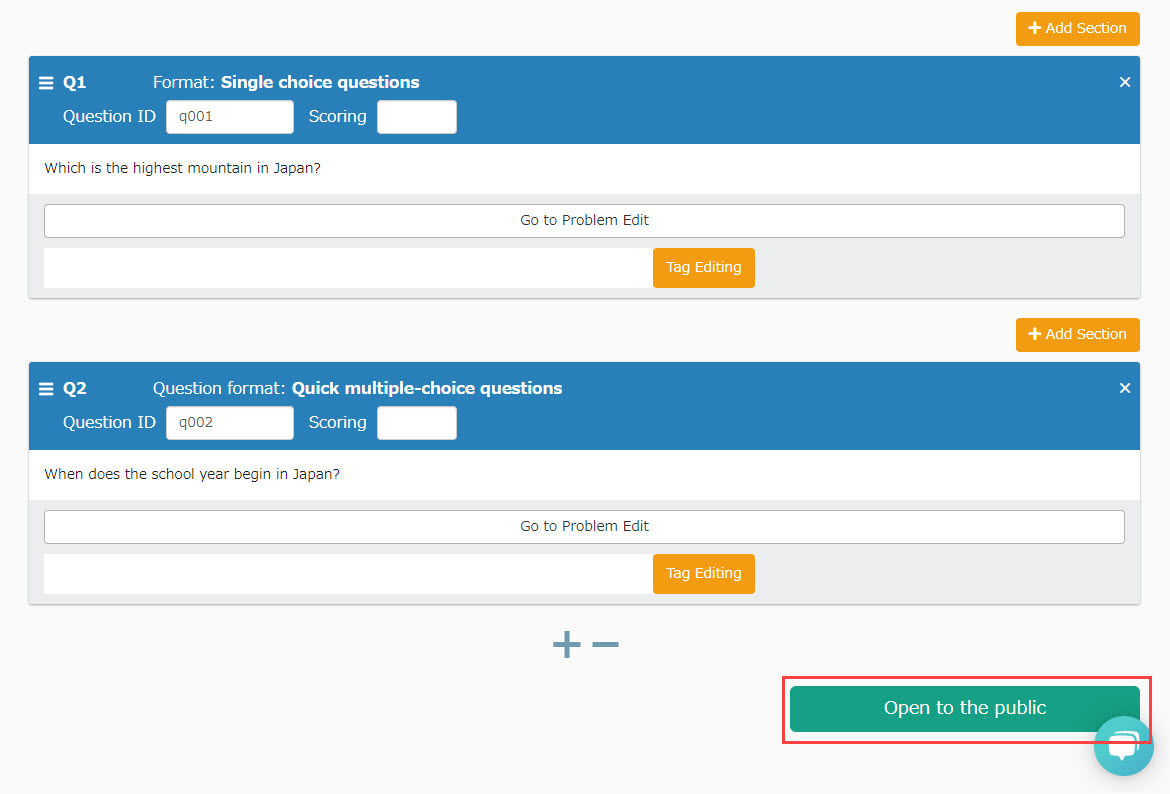The image size is (1170, 794).
Task: Click Add Section above Q2
Action: click(x=1077, y=335)
